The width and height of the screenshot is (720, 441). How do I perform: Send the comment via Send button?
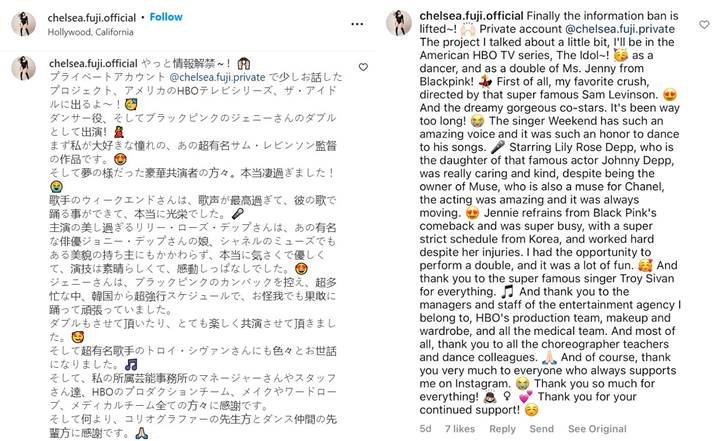(541, 429)
